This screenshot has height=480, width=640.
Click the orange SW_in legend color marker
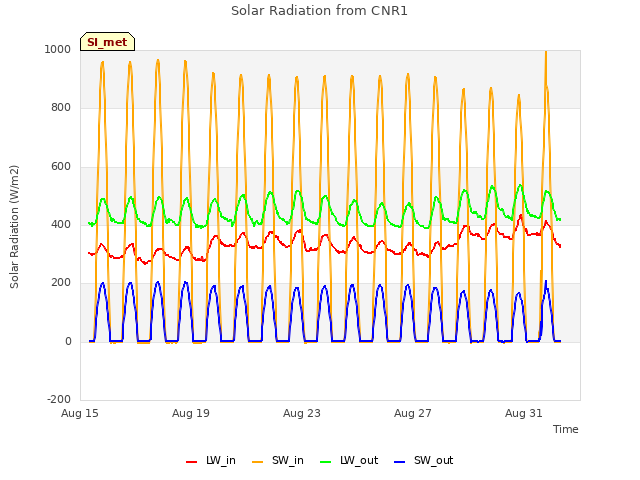click(x=258, y=462)
